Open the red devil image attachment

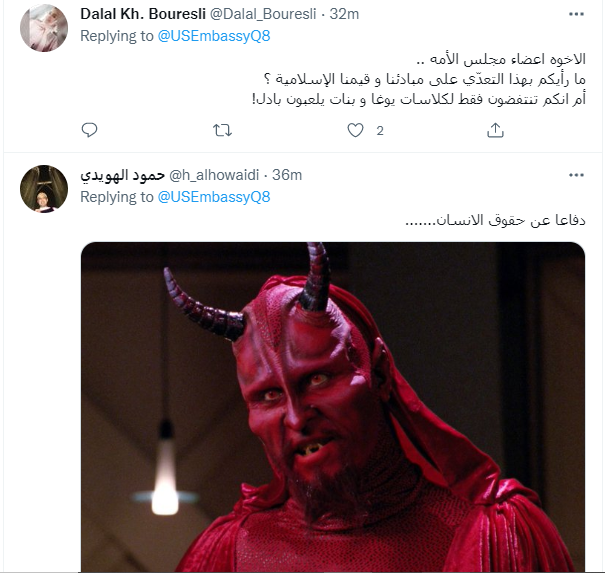333,407
